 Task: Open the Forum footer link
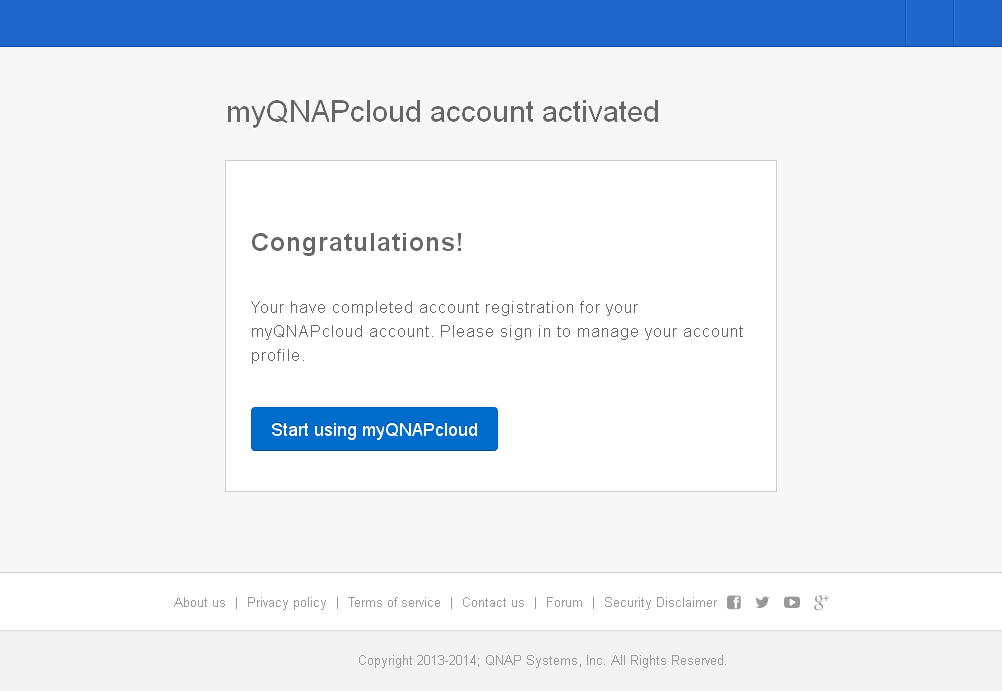coord(564,603)
